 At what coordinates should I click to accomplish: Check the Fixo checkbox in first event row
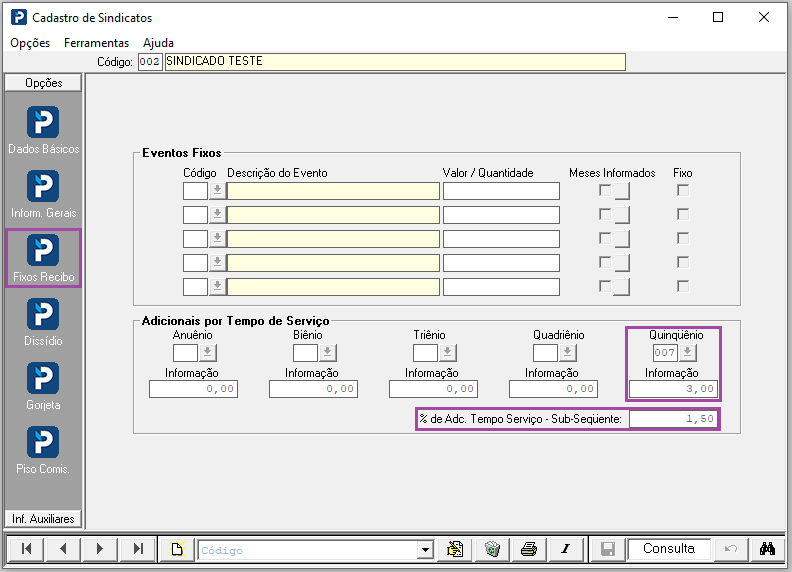coord(683,190)
